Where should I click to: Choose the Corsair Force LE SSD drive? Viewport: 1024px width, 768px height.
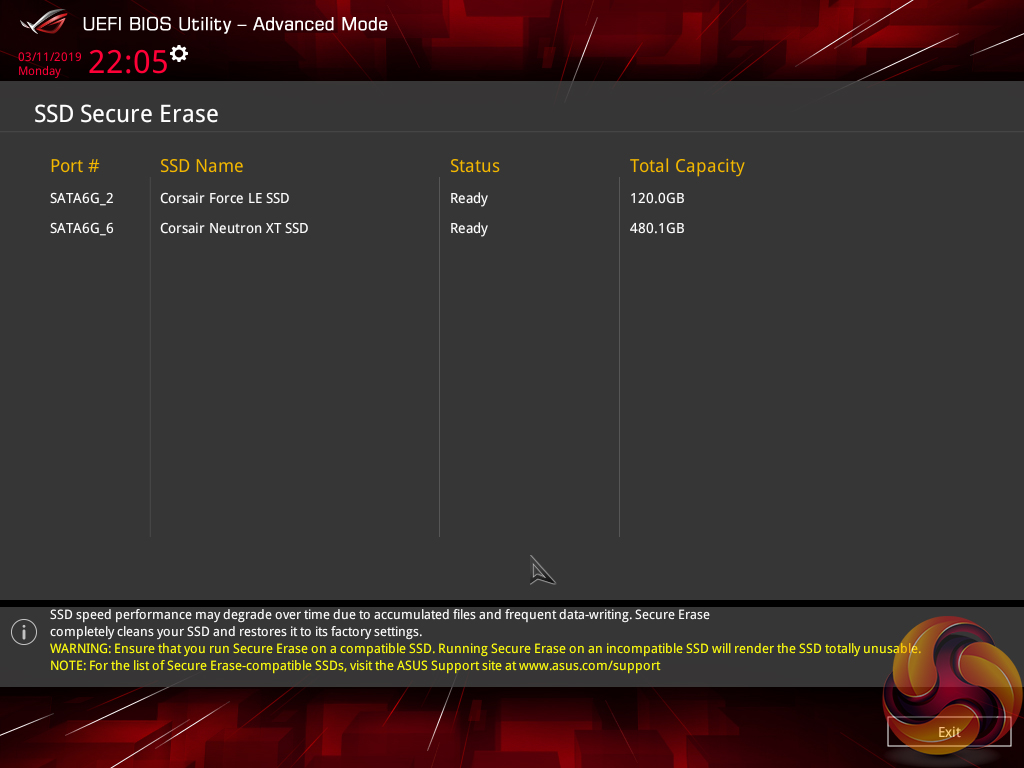pyautogui.click(x=225, y=198)
